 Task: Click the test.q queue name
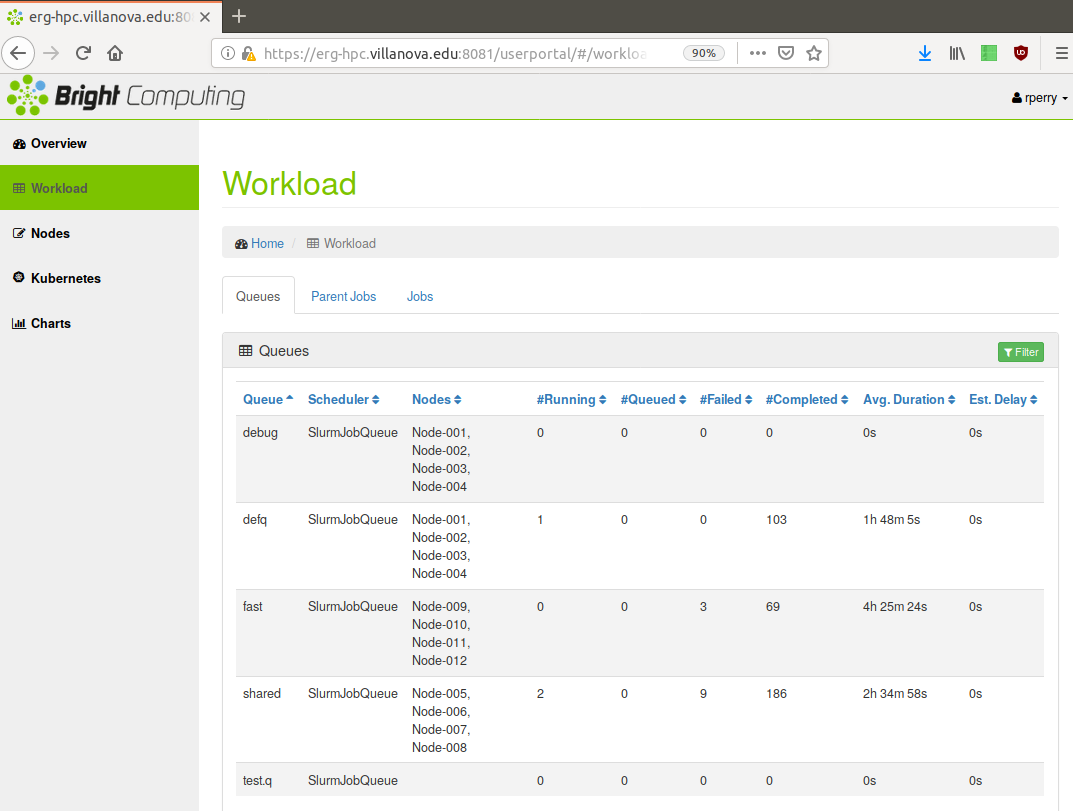[x=257, y=780]
